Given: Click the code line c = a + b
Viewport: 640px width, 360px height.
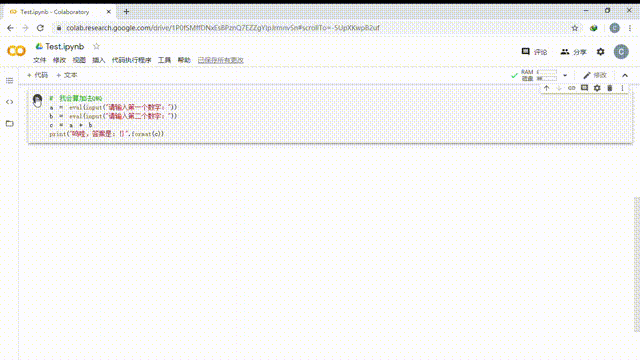Looking at the screenshot, I should click(71, 125).
